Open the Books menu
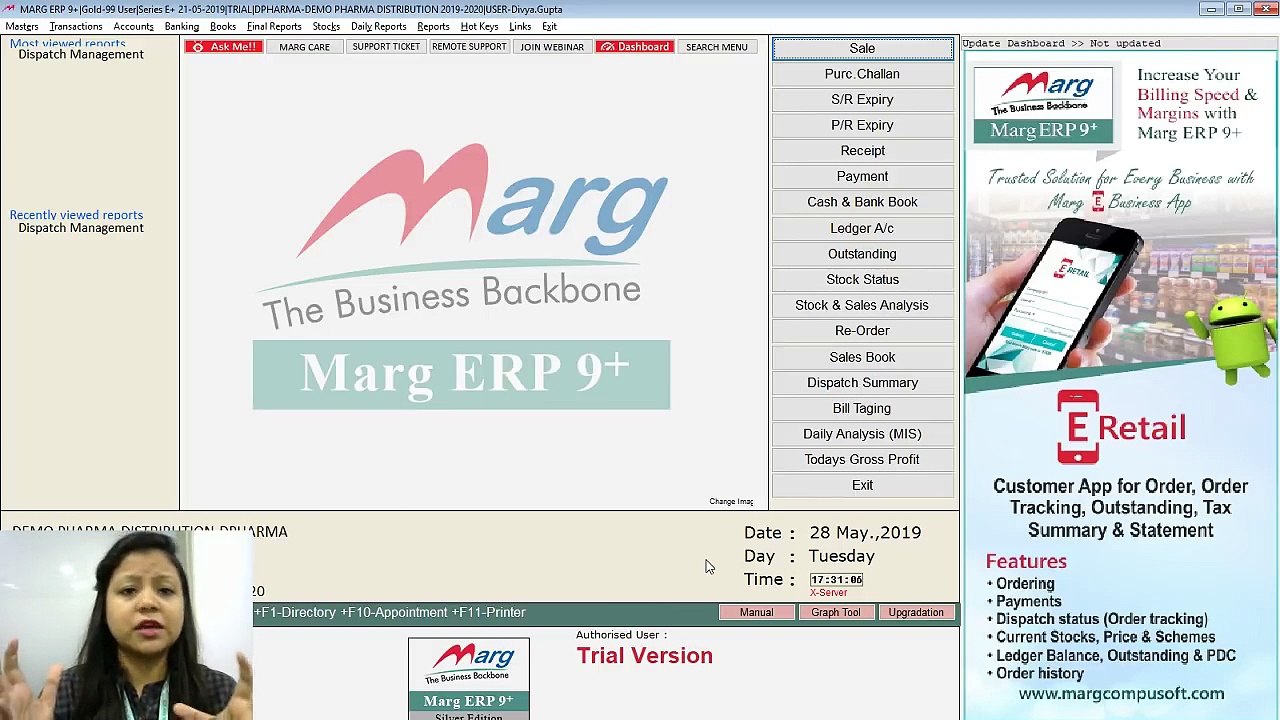Image resolution: width=1280 pixels, height=720 pixels. click(223, 26)
